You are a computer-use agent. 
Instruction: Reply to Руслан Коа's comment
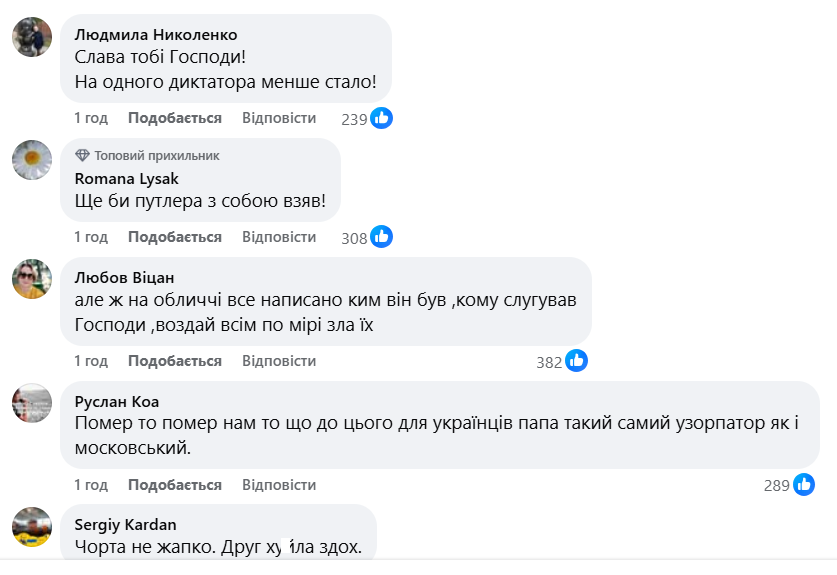tap(279, 485)
